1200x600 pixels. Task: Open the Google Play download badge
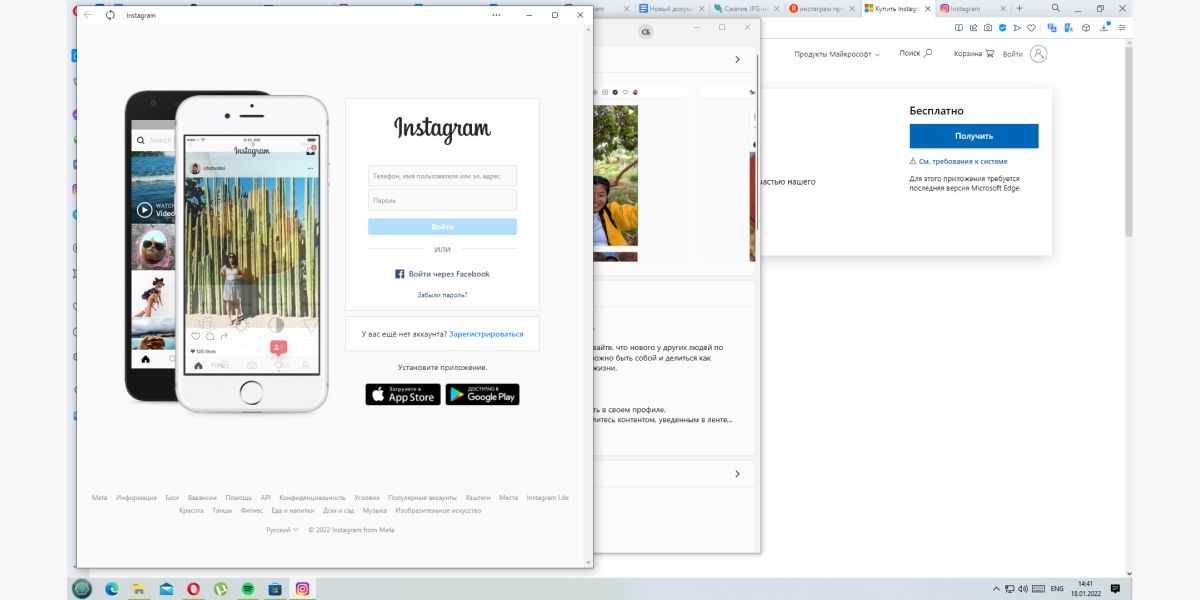pos(482,394)
